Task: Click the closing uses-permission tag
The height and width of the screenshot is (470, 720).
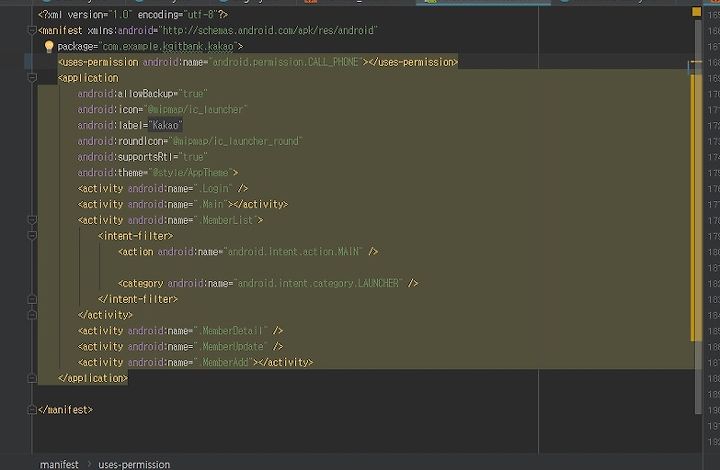Action: coord(413,62)
